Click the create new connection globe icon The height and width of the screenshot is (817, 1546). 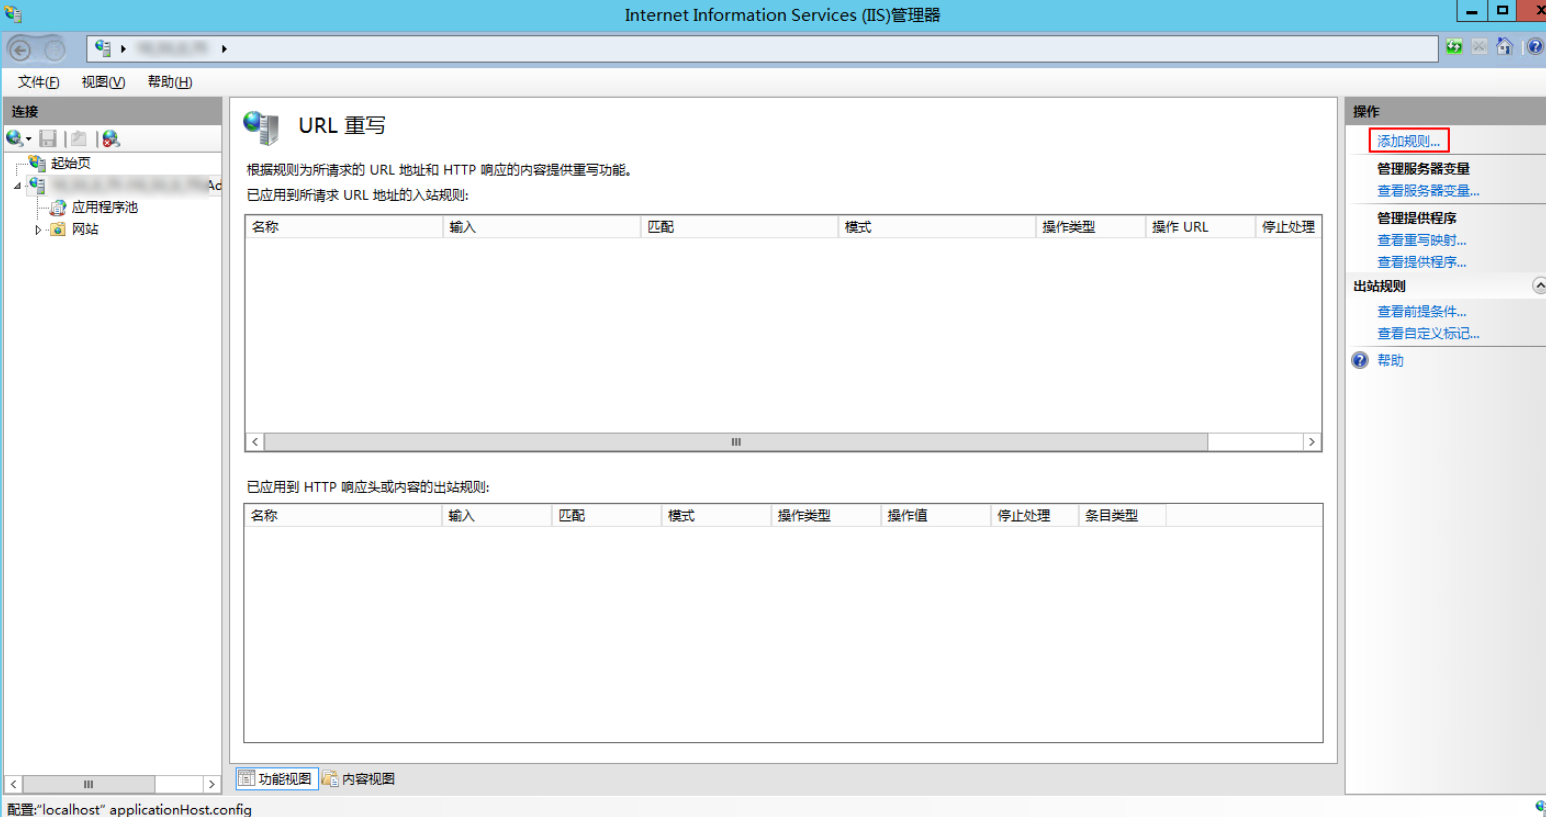tap(14, 138)
